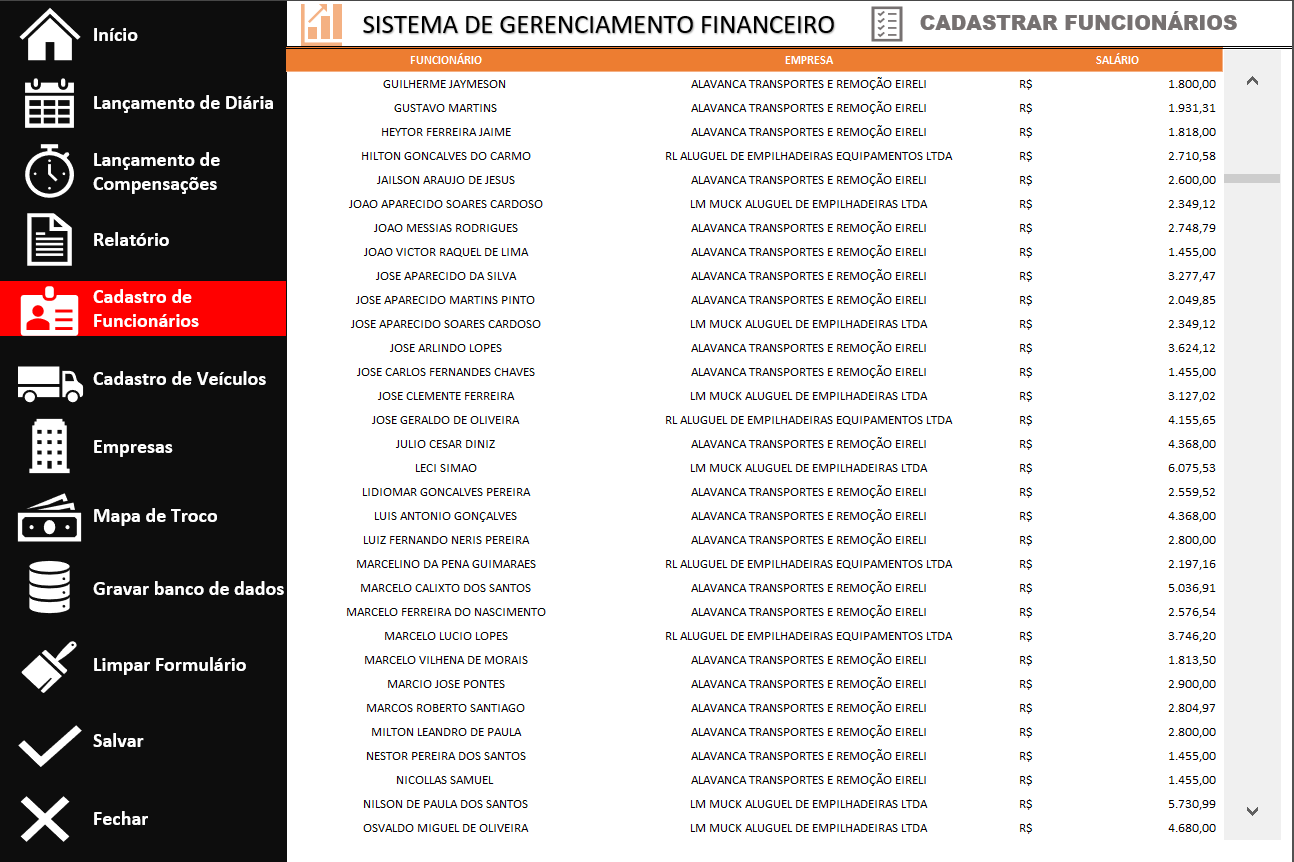Select employee row LECI SIMAO

click(446, 468)
